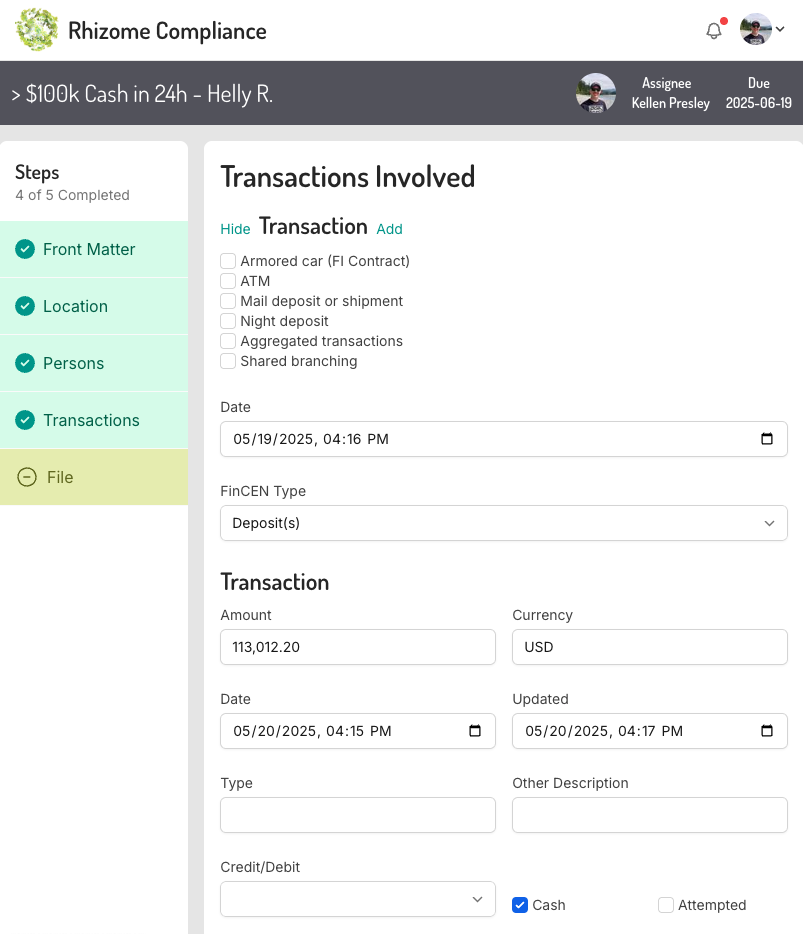Click the assignee Kellen Presley avatar
803x934 pixels.
[596, 93]
